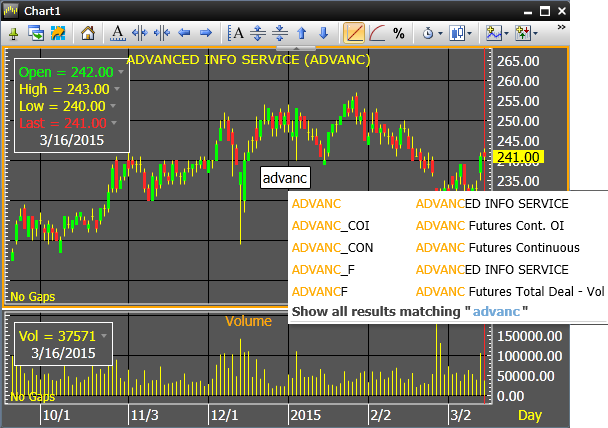The width and height of the screenshot is (608, 428).
Task: Maximize the Chart1 window
Action: pos(545,11)
